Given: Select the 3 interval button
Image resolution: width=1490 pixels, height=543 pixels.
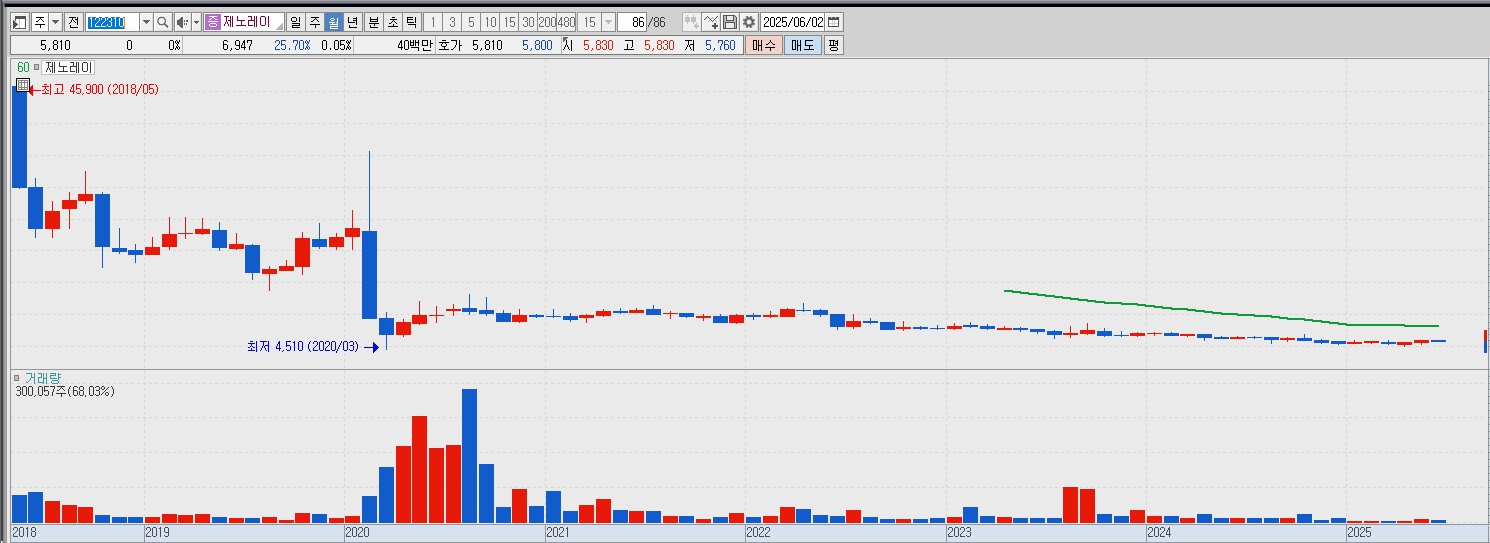Looking at the screenshot, I should click(451, 22).
